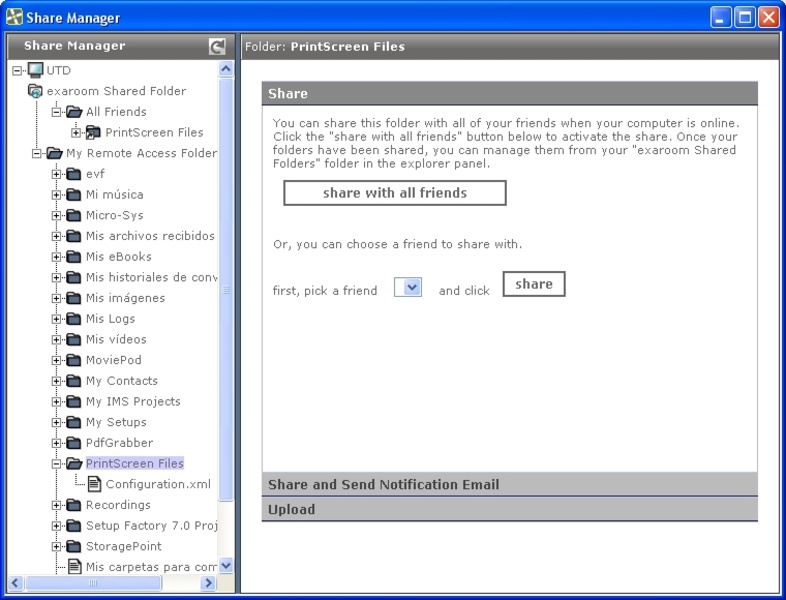Expand the evf folder node
The width and height of the screenshot is (786, 600).
[57, 174]
